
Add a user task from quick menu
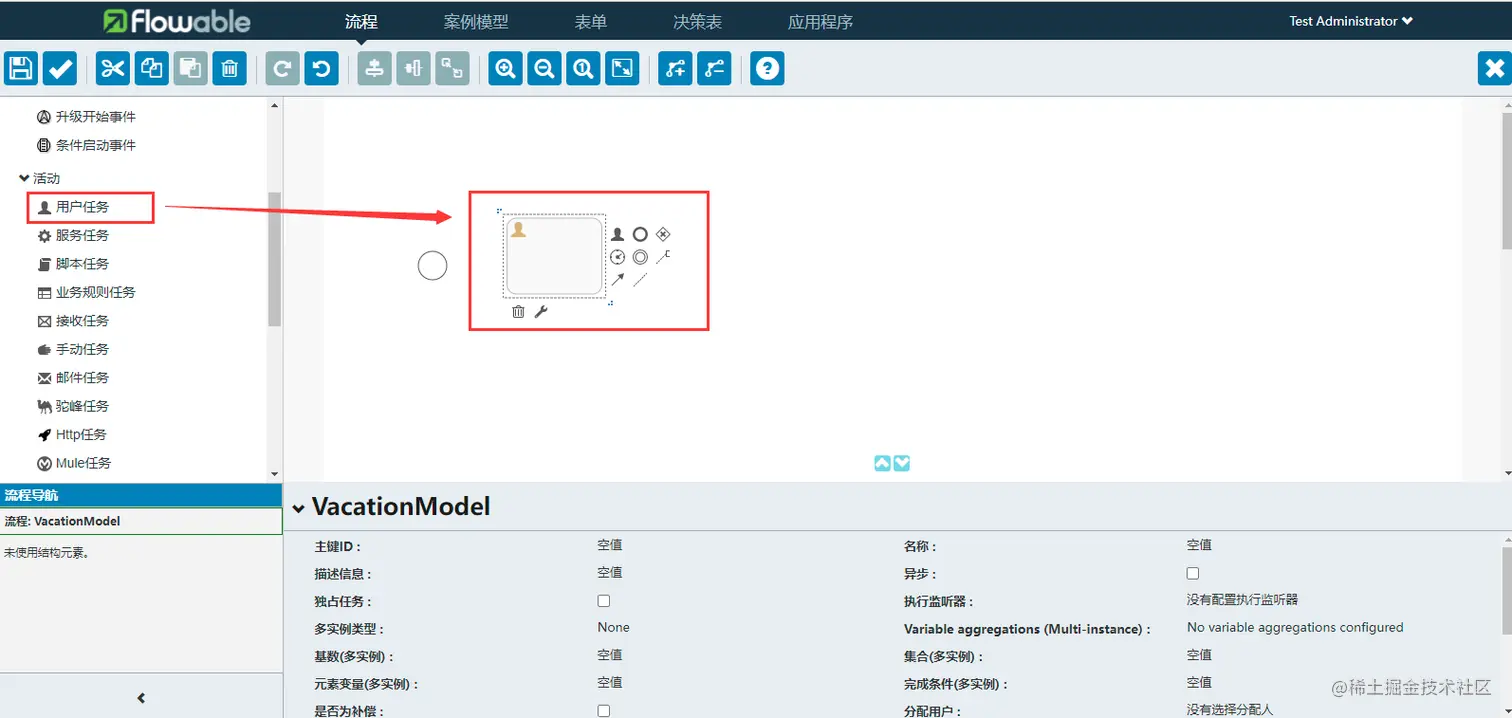tap(617, 234)
